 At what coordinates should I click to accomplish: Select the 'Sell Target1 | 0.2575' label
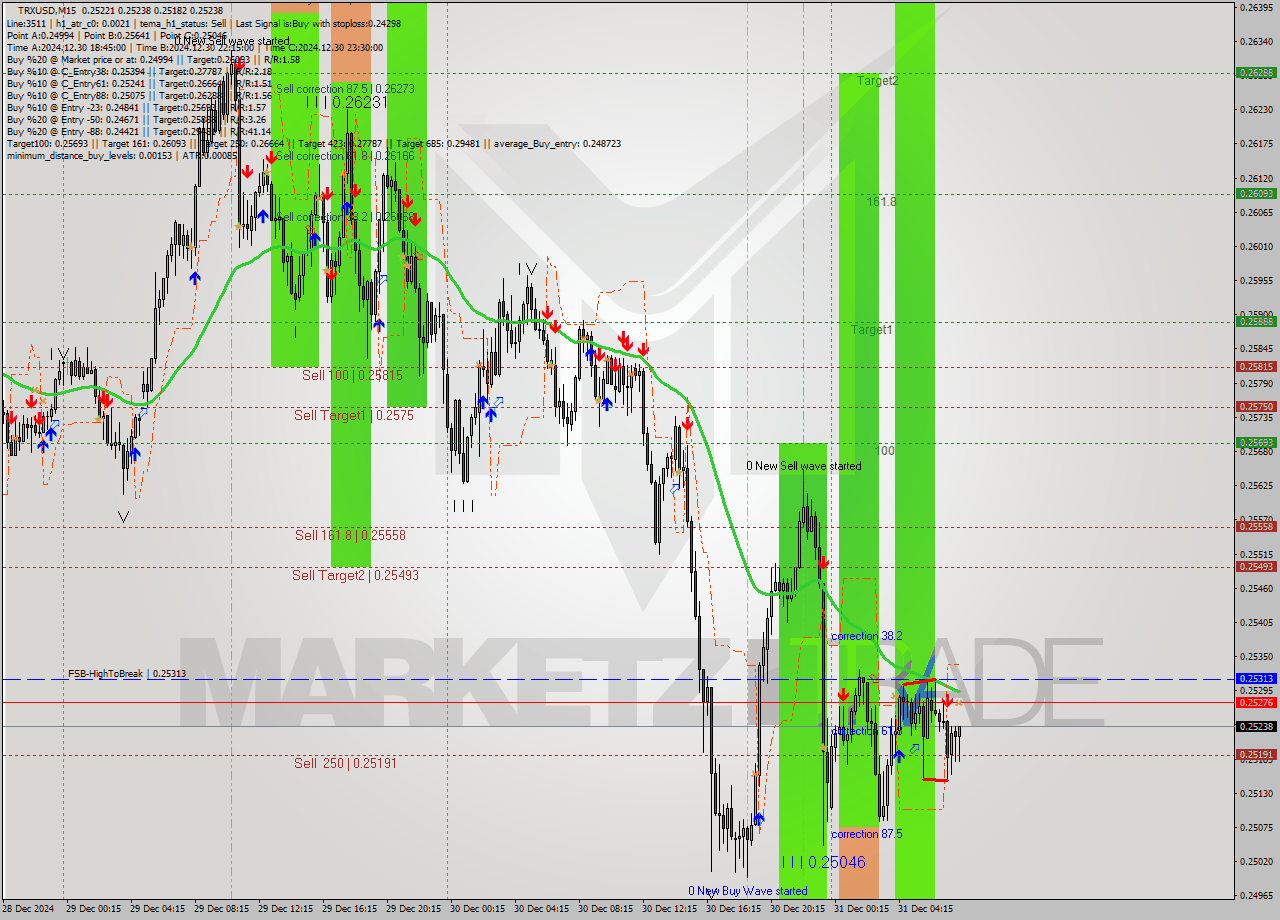353,415
